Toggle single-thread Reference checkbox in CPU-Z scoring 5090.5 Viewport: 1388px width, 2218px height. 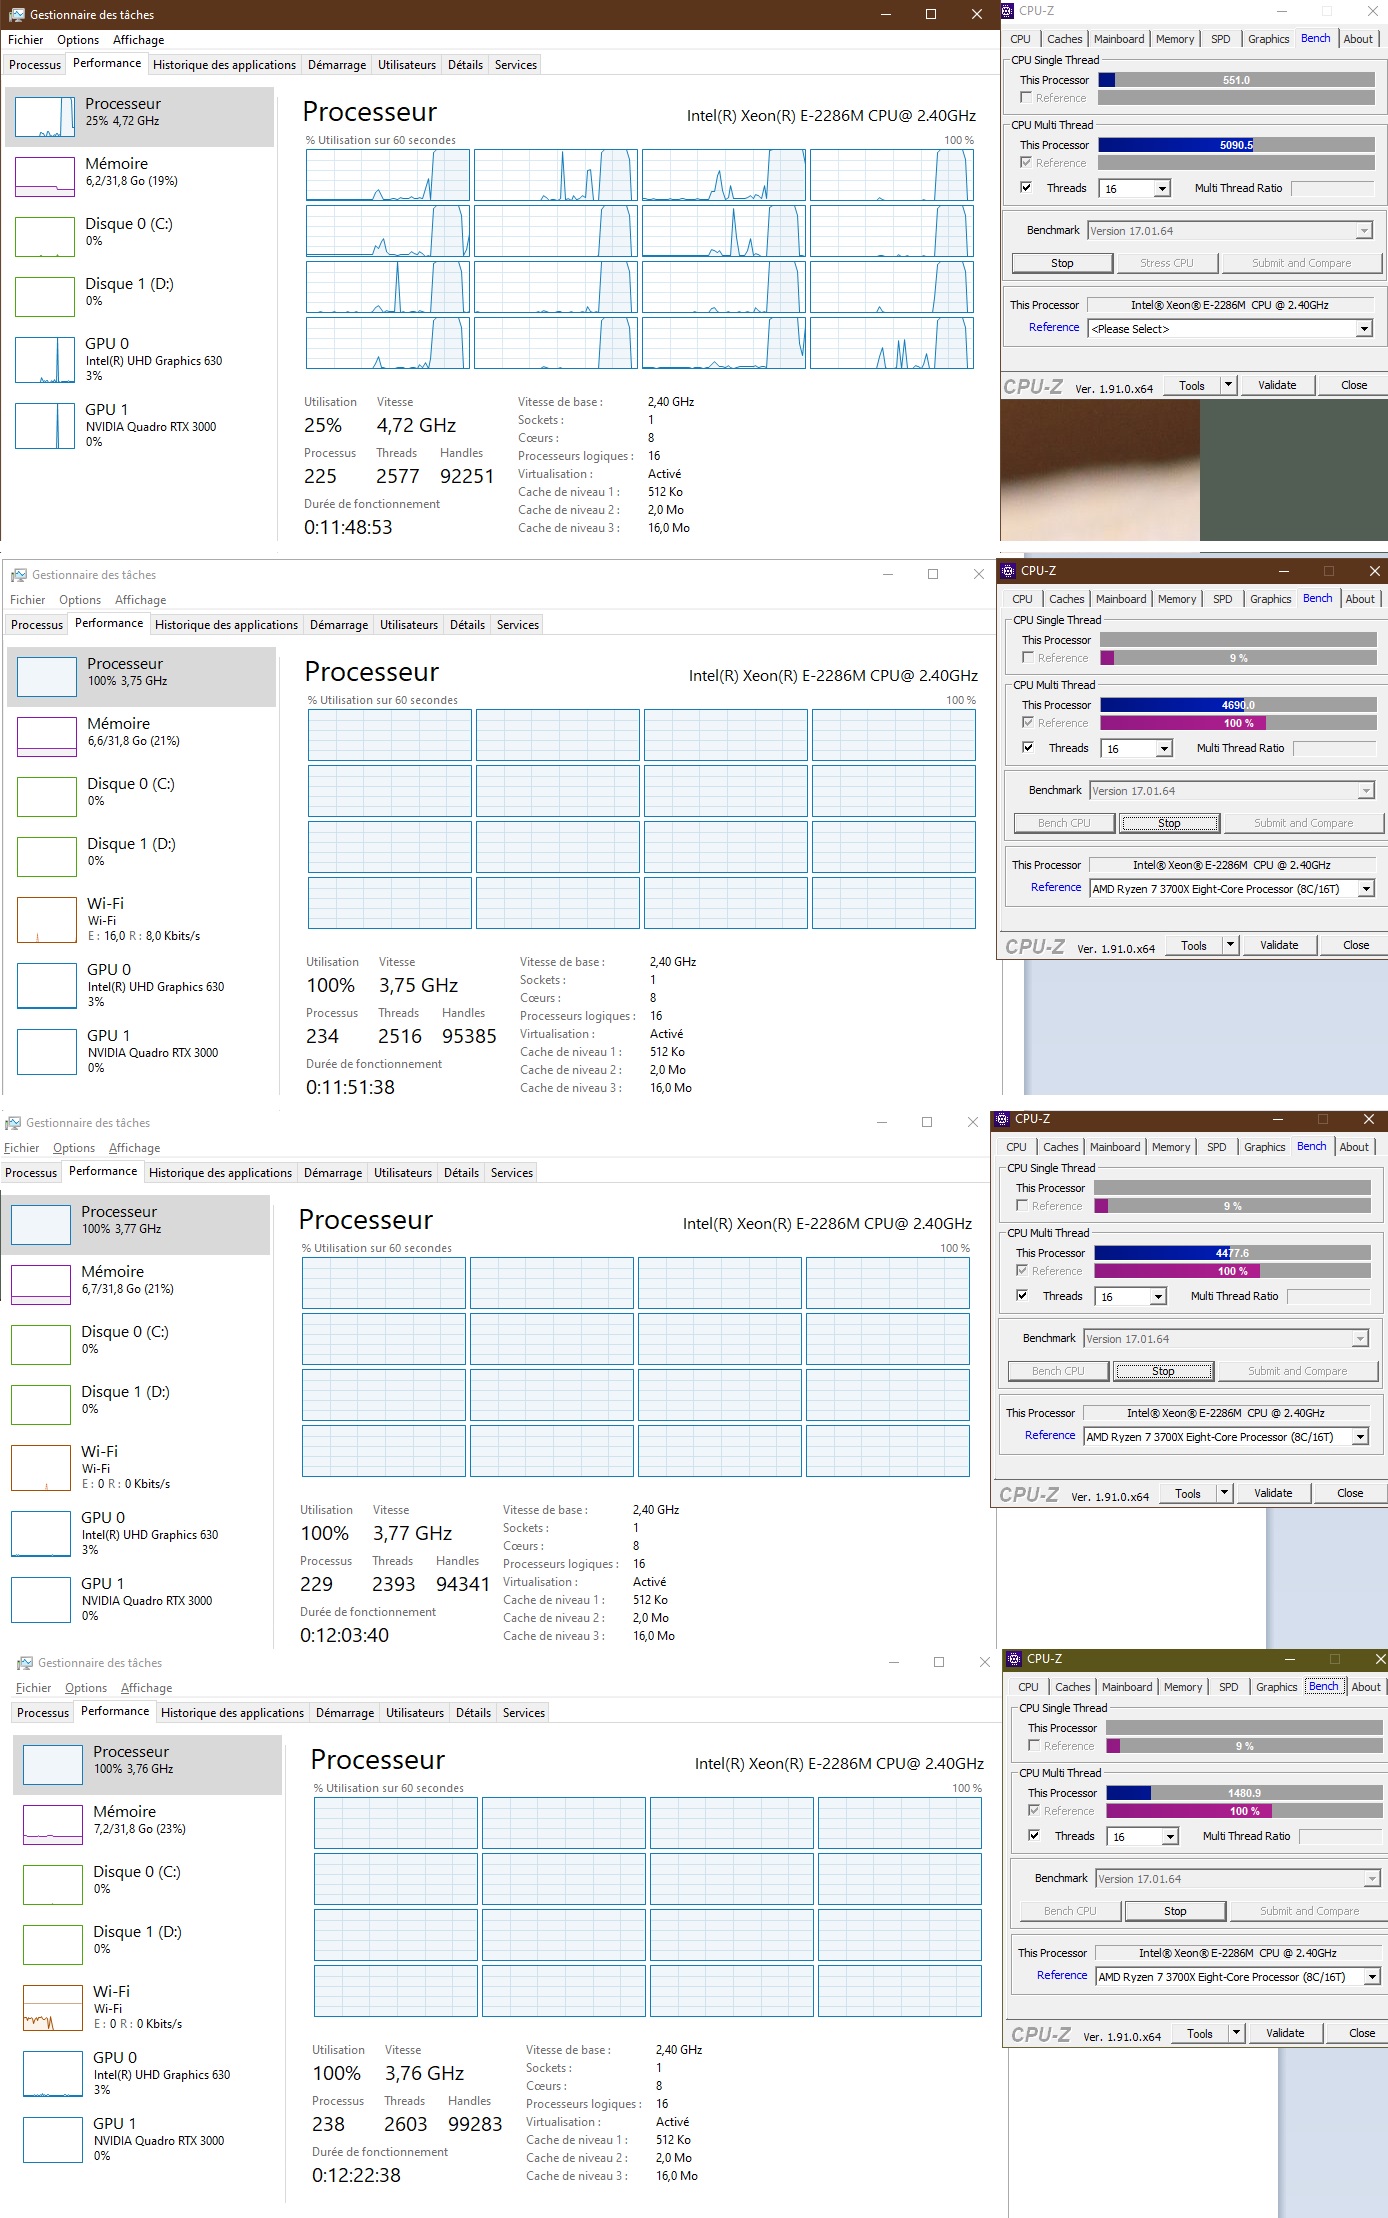click(x=1026, y=97)
